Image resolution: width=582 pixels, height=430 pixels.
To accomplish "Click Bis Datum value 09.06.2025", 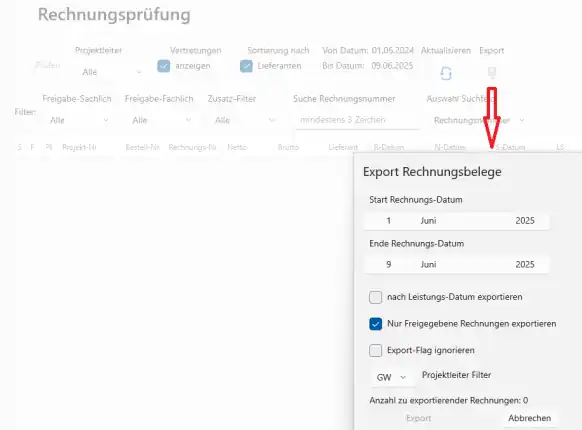I will pos(392,66).
